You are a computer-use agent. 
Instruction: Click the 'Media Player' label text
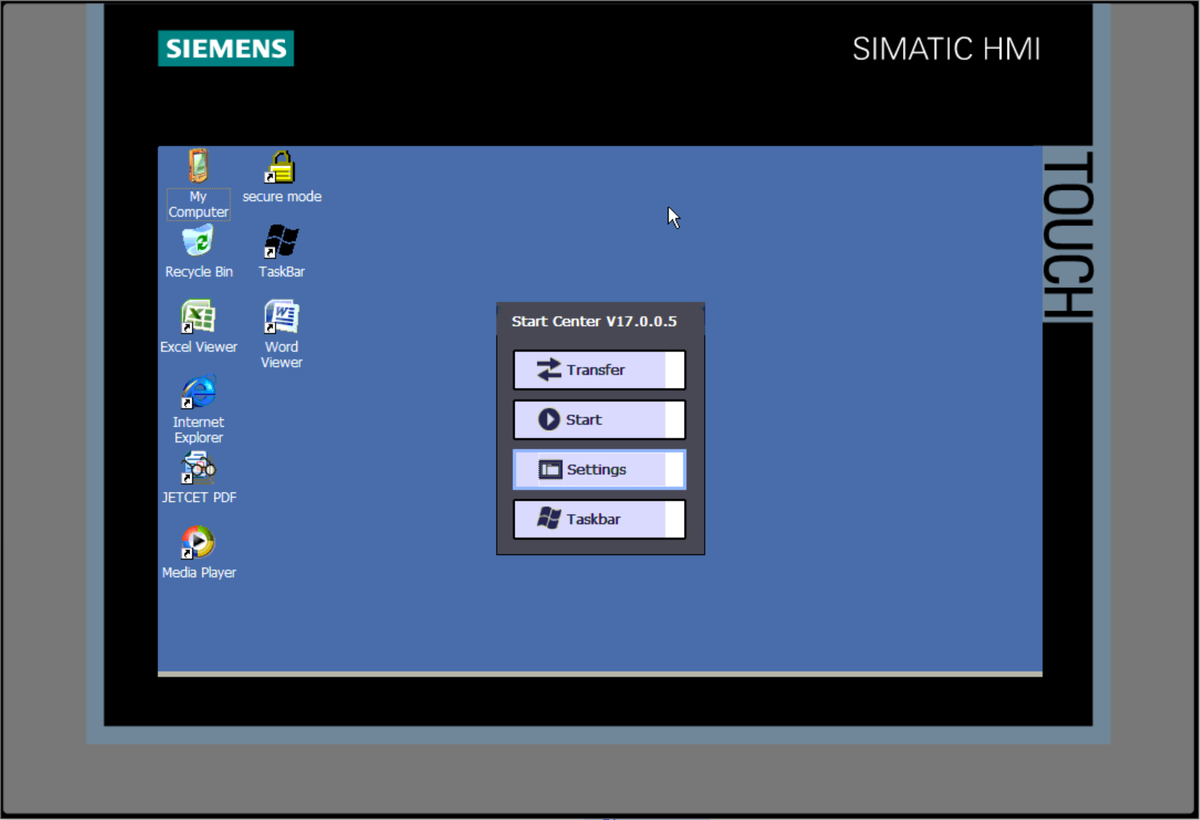[x=199, y=573]
